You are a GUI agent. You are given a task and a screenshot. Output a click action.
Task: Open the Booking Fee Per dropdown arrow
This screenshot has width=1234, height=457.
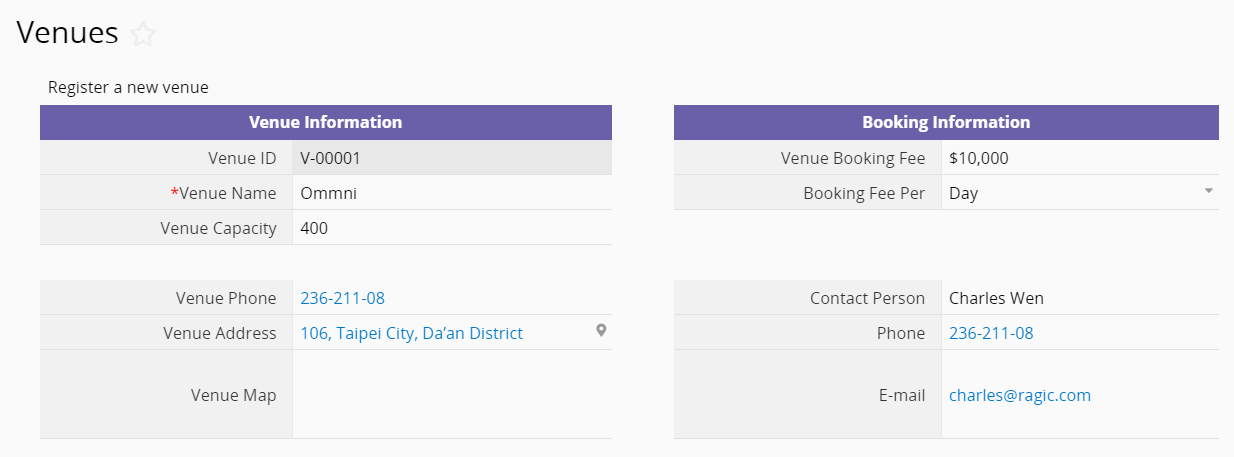(x=1208, y=190)
